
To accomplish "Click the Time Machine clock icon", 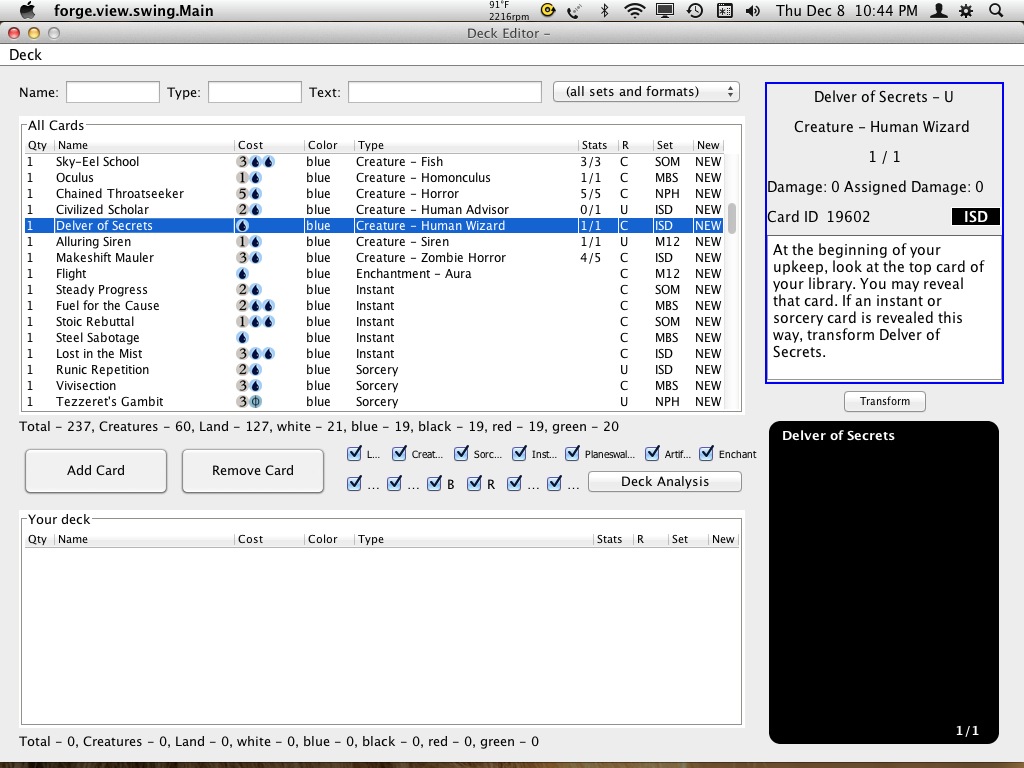I will (x=694, y=11).
